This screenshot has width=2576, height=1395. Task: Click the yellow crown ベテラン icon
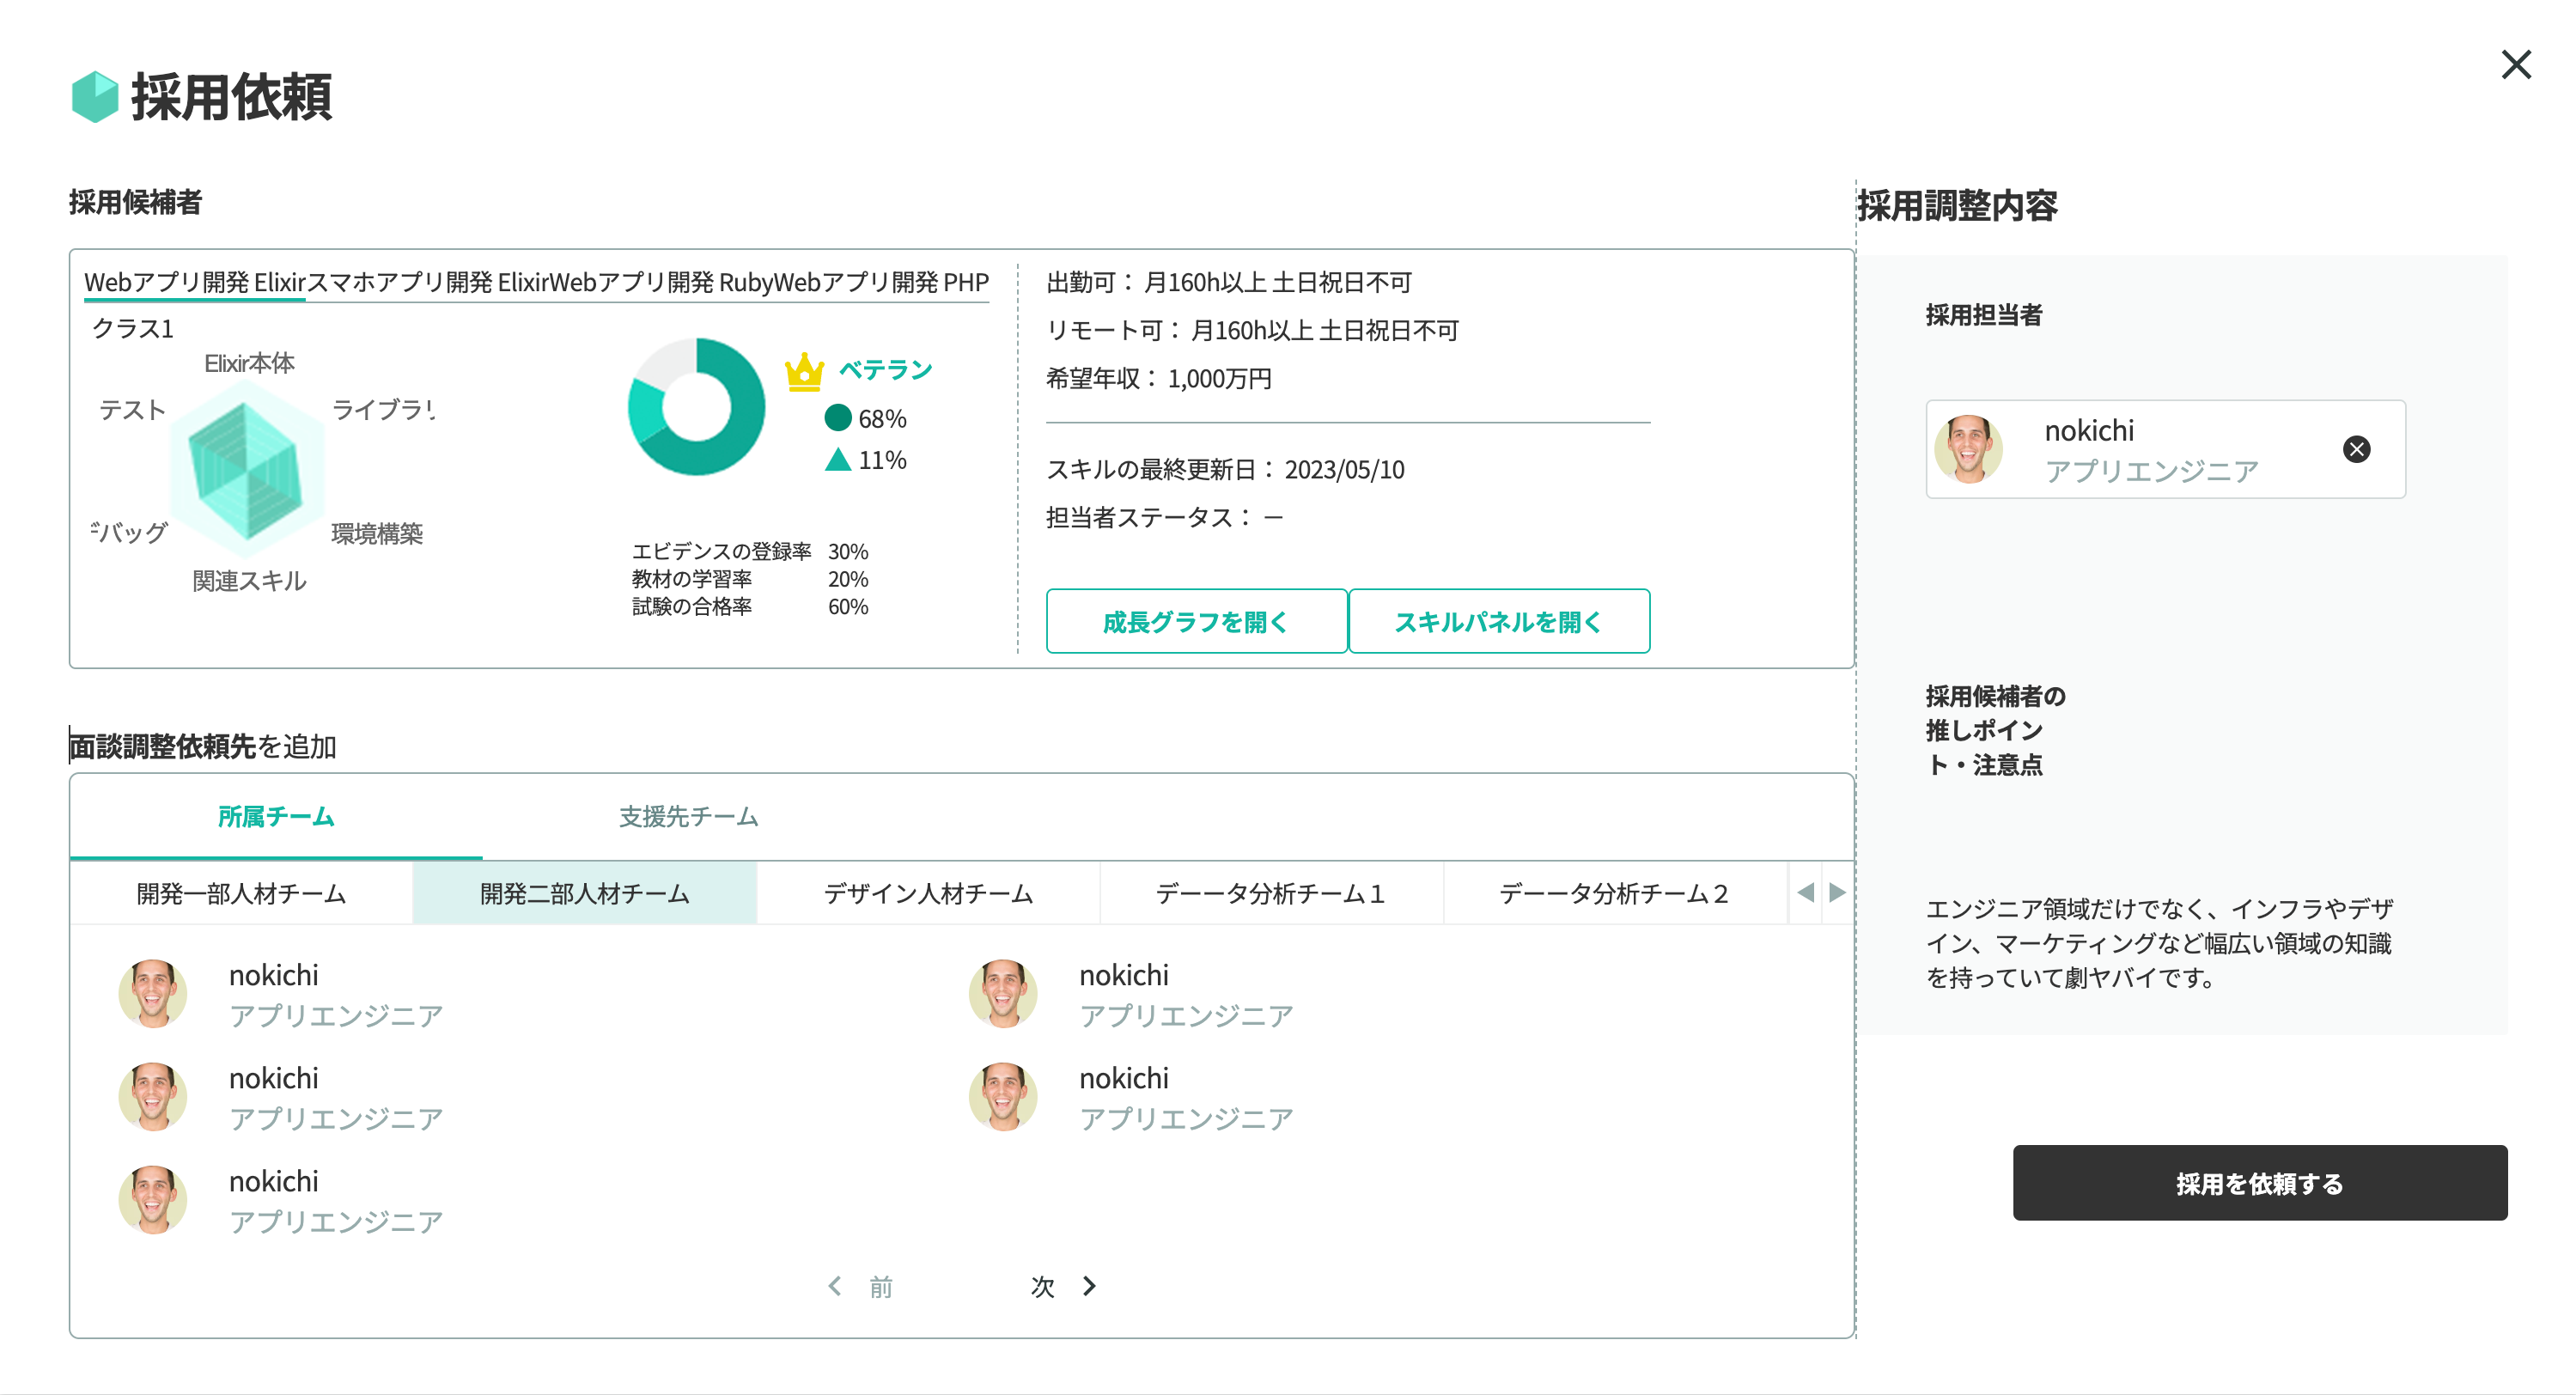click(804, 372)
